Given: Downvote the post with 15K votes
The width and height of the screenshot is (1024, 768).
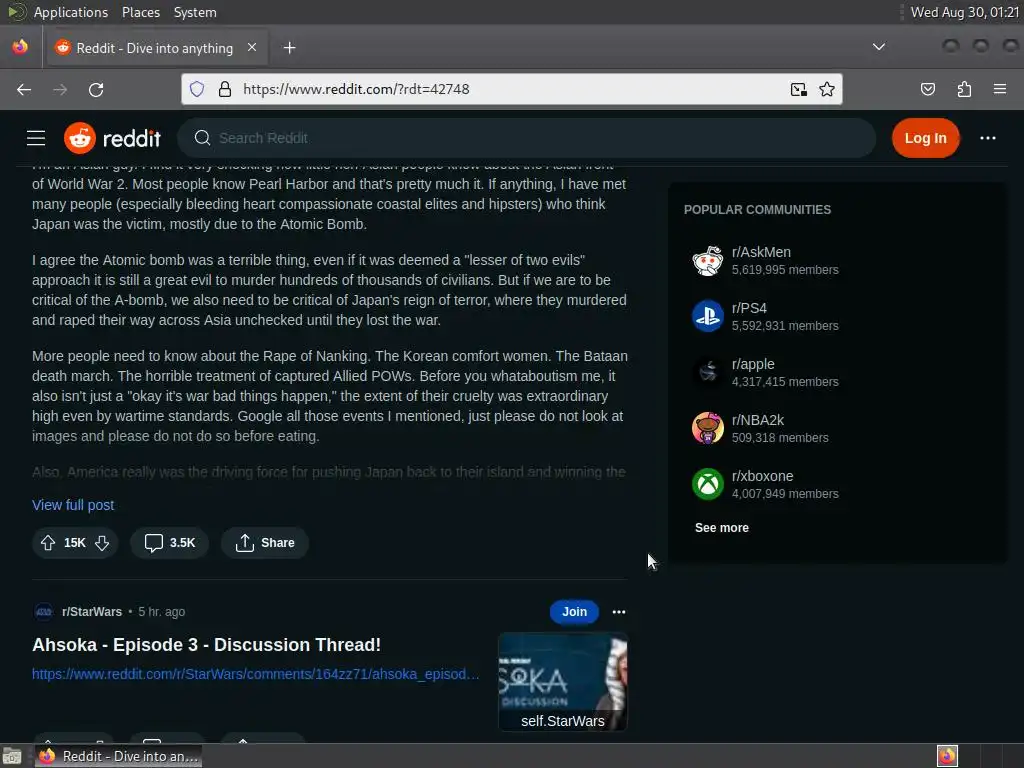Looking at the screenshot, I should tap(102, 543).
